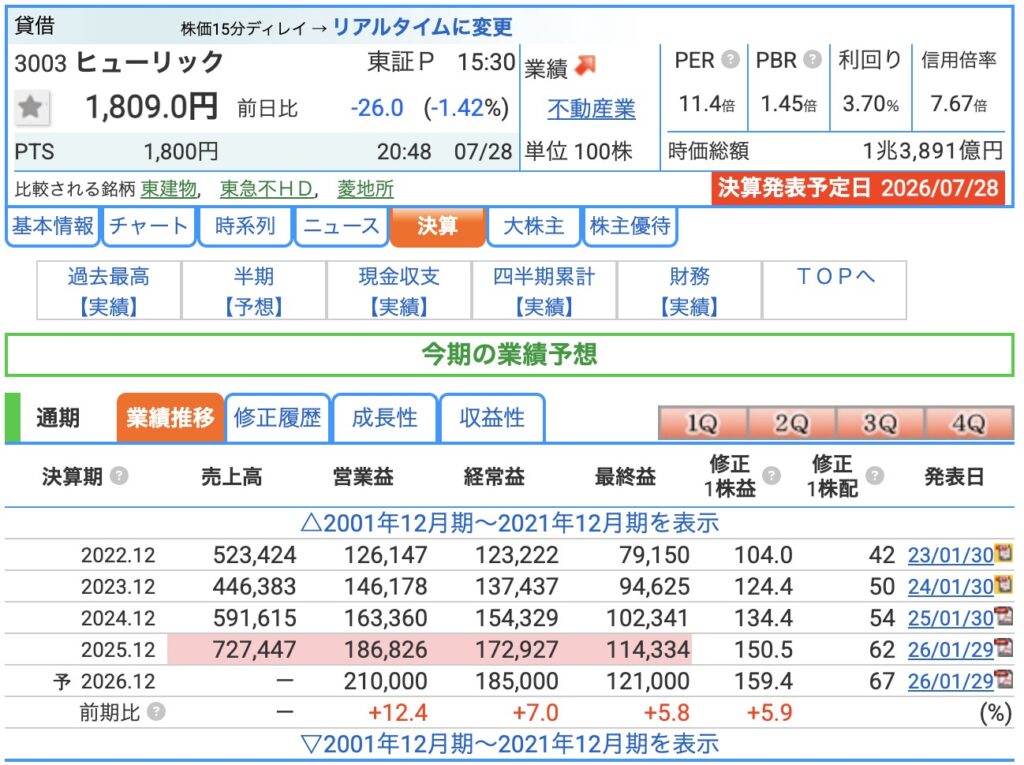Expand upper 2001年12月期〜2021年12月期を表示 row
1024x765 pixels.
[x=509, y=523]
